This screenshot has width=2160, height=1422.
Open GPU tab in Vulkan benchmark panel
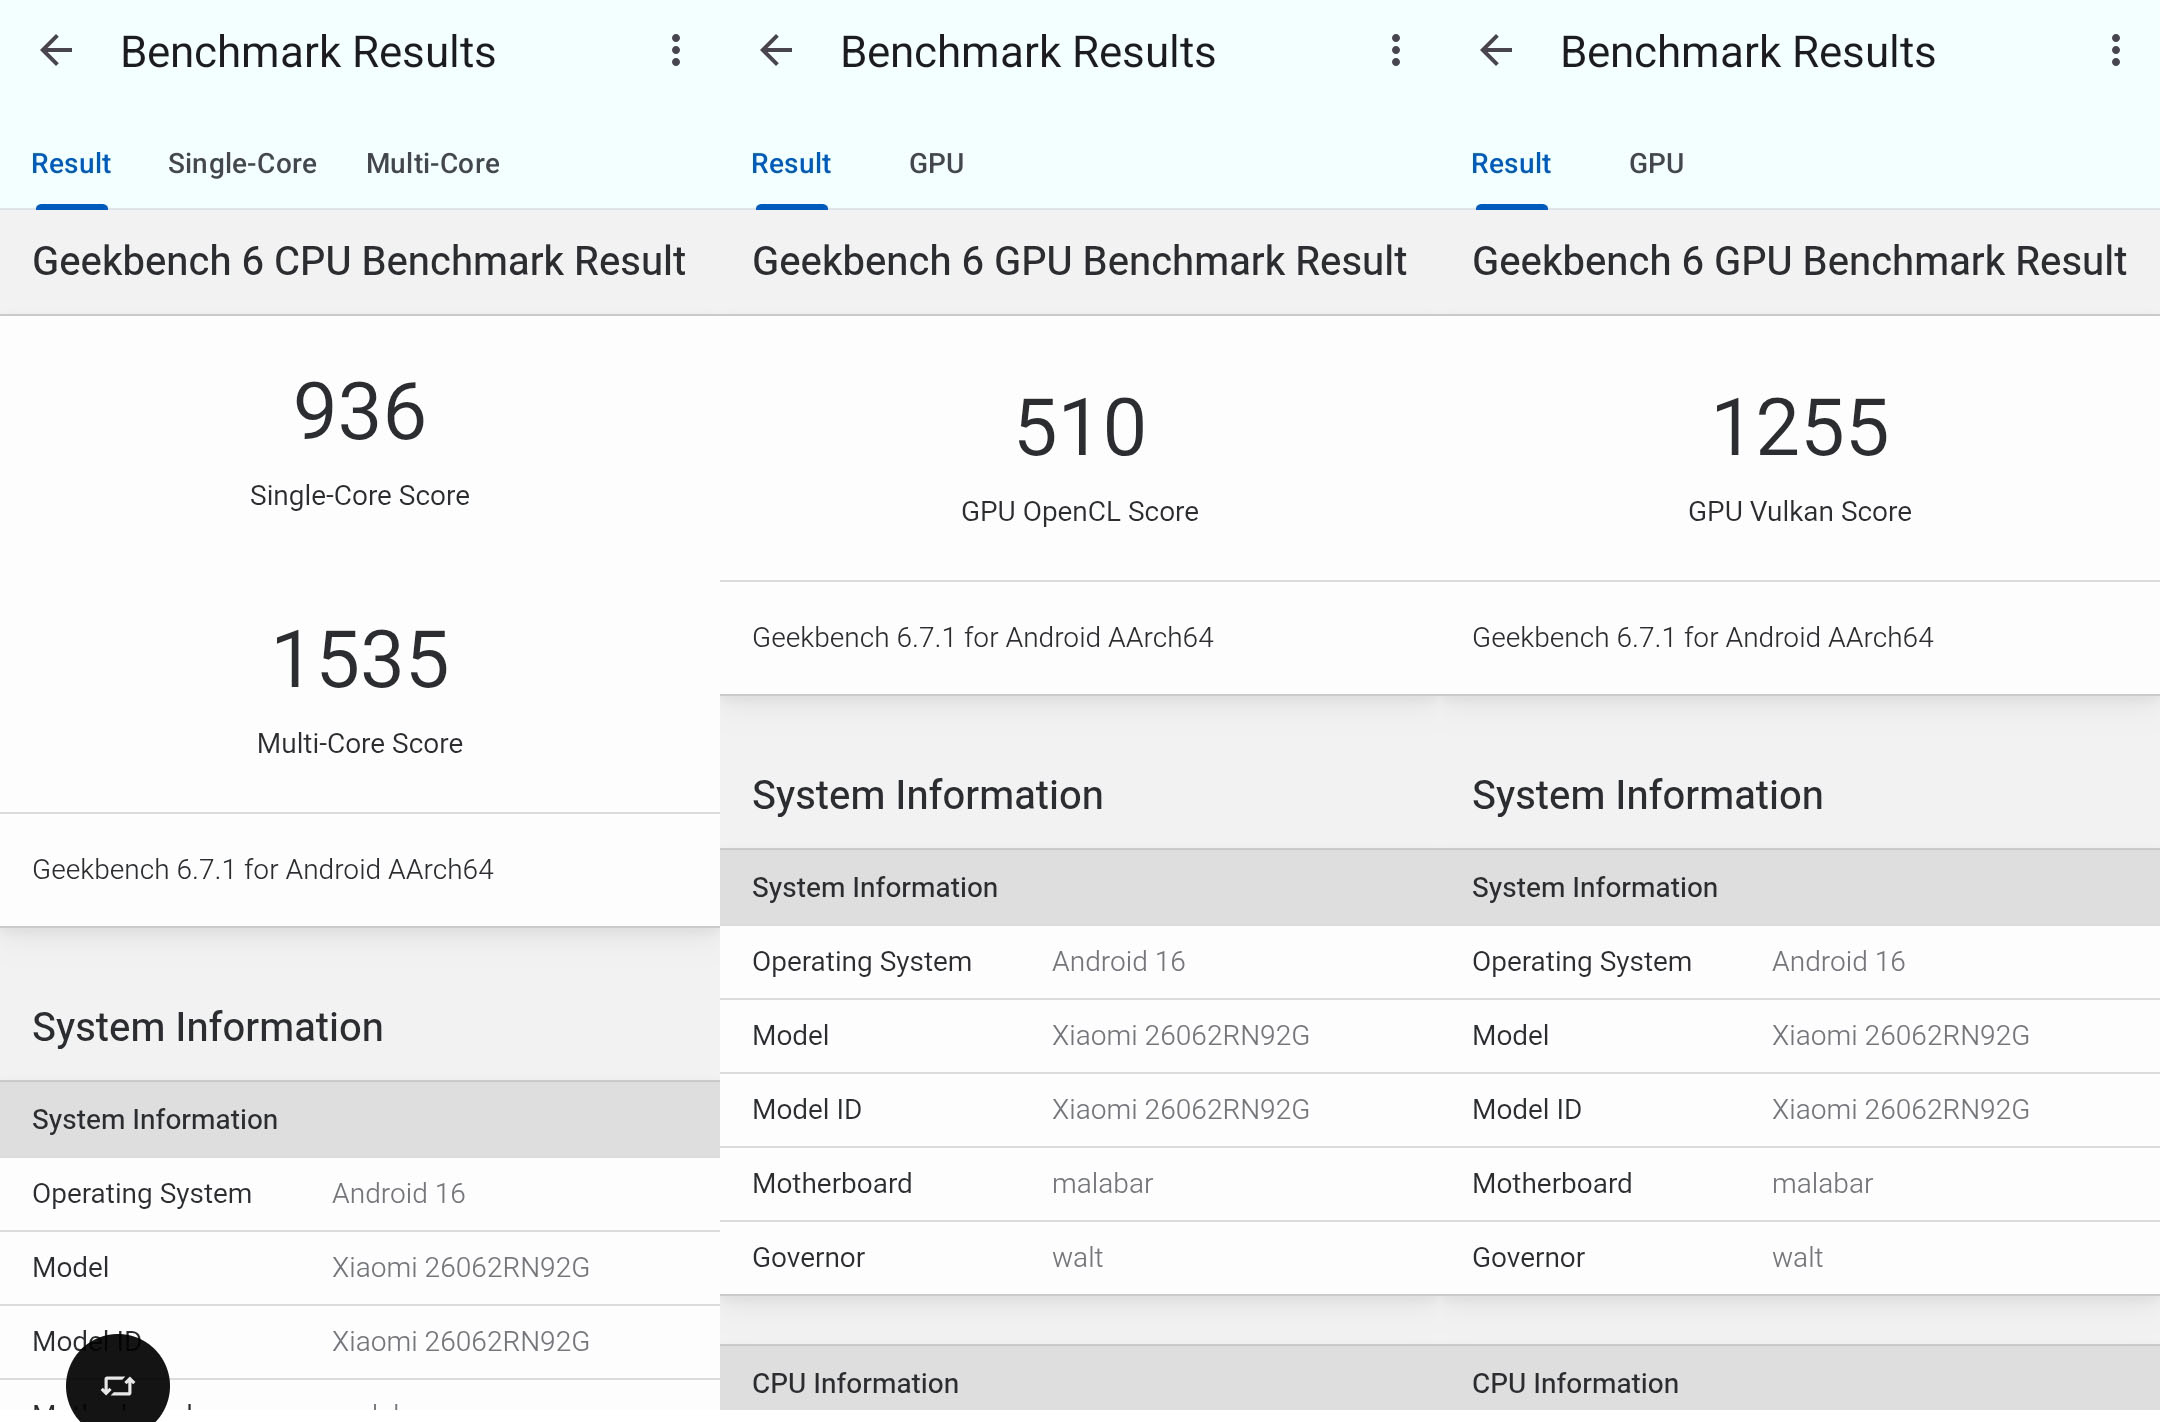1656,163
